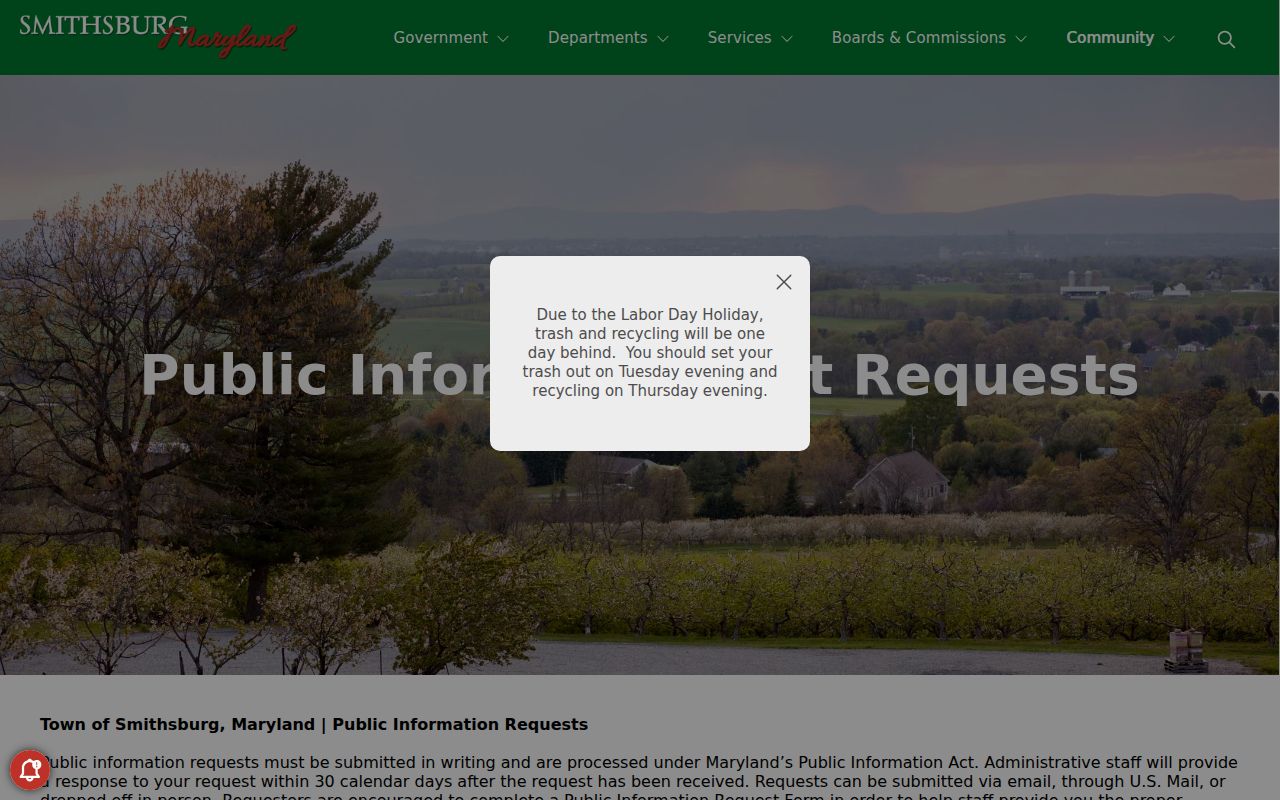1280x800 pixels.
Task: Expand the Services dropdown chevron
Action: [x=787, y=39]
